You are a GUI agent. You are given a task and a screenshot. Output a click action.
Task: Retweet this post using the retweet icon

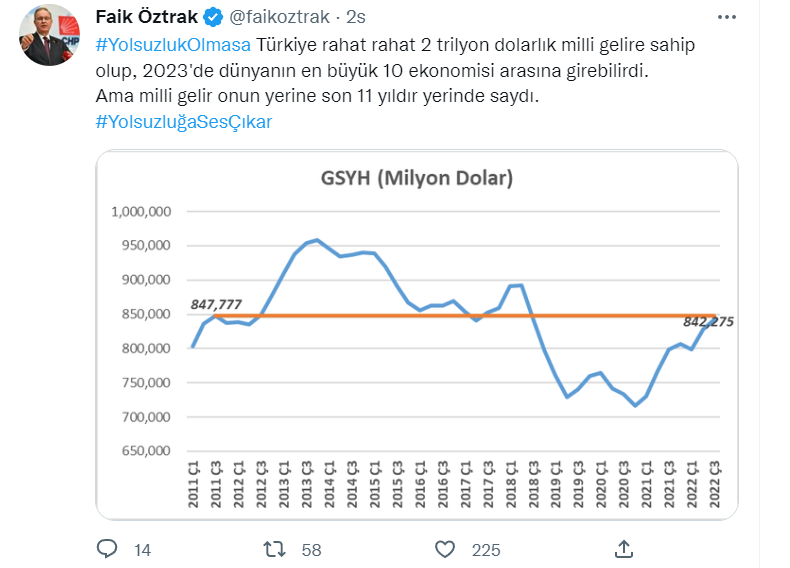pos(273,549)
